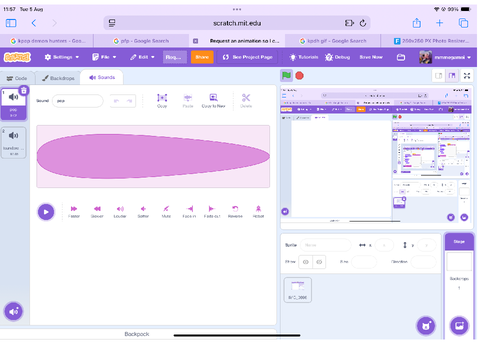Open the Choose a Sound button
The width and height of the screenshot is (480, 360).
tap(14, 311)
